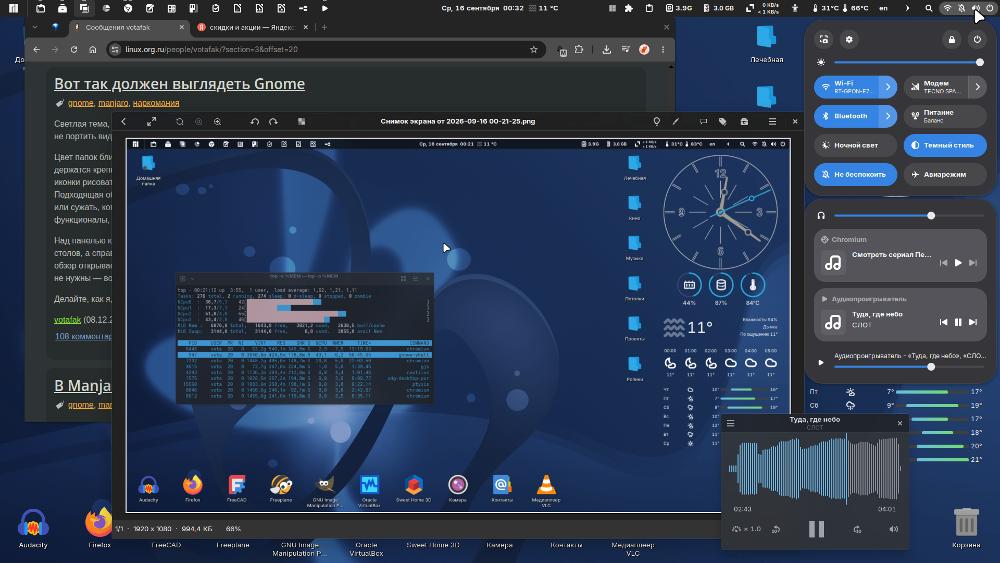This screenshot has width=1000, height=563.
Task: Toggle Темный стиль dark style
Action: [x=945, y=145]
